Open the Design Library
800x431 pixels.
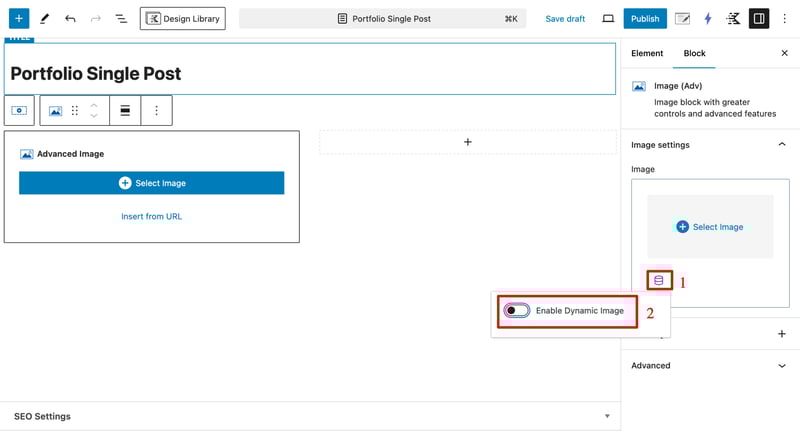coord(182,18)
